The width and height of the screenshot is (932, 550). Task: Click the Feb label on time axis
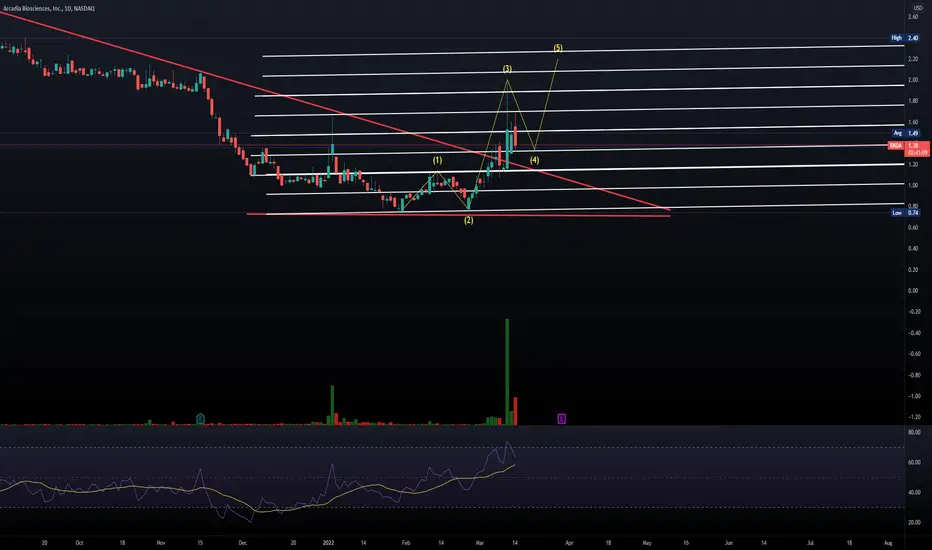[406, 543]
